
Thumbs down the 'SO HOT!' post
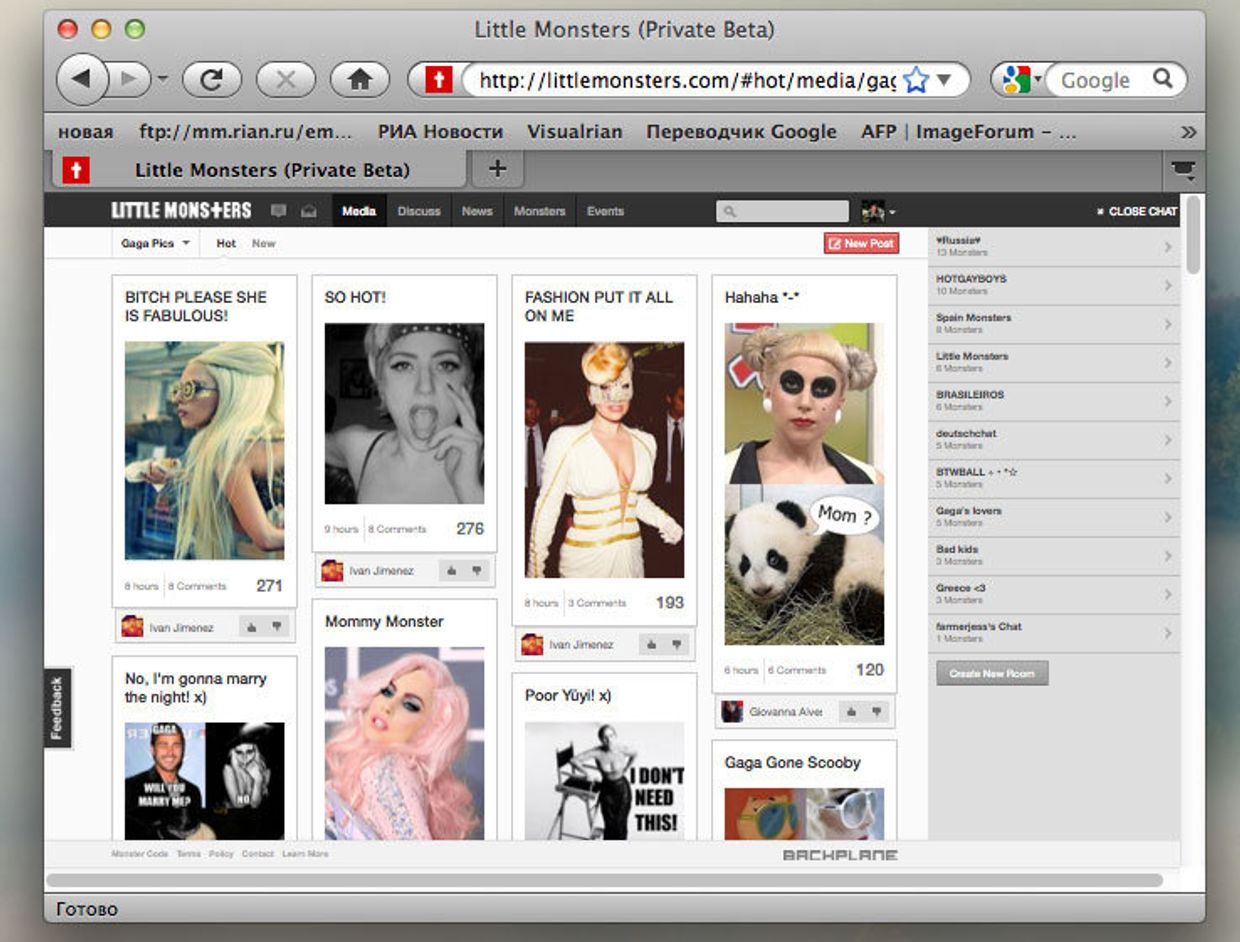pos(477,571)
